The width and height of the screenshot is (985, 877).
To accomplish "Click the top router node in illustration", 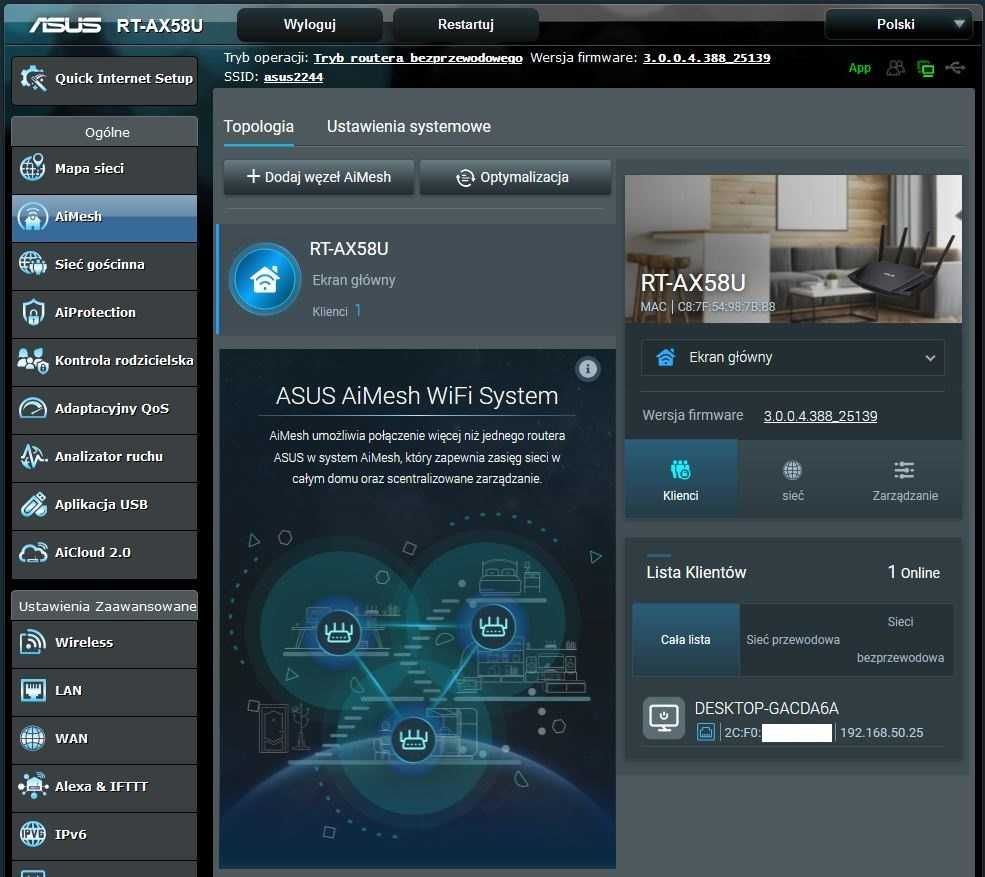I will tap(493, 626).
